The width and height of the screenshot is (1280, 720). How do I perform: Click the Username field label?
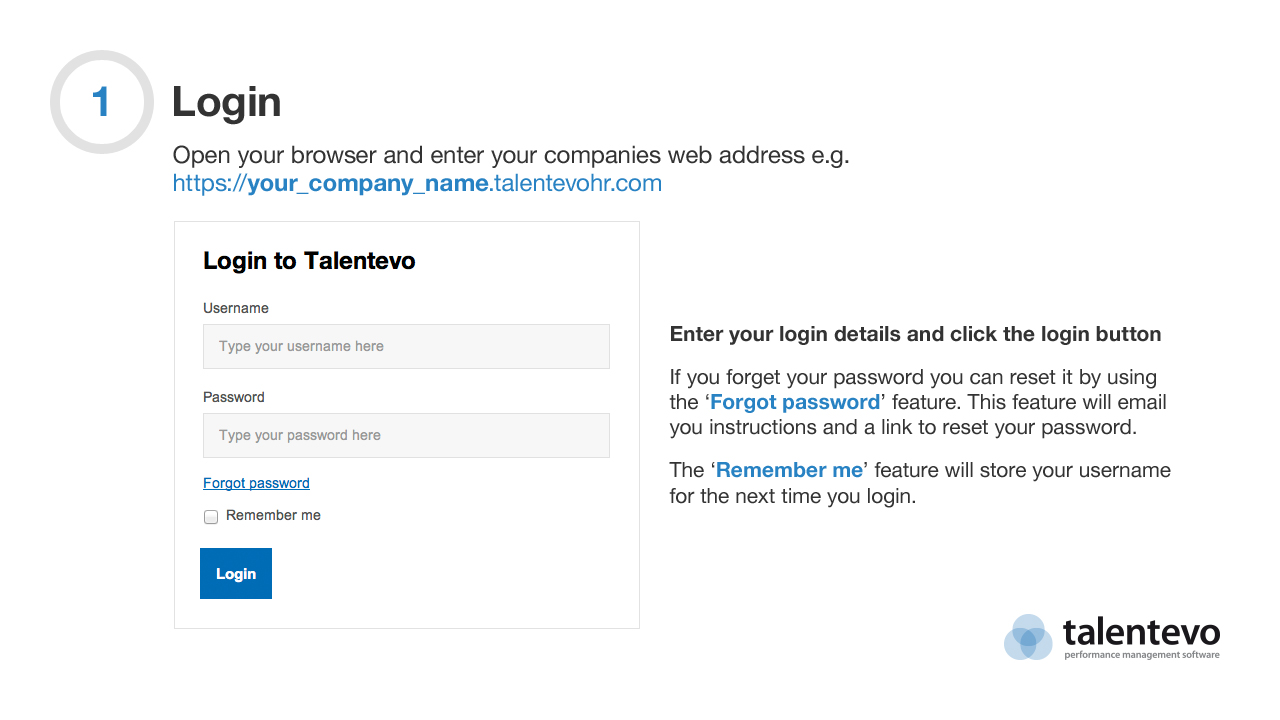coord(236,308)
